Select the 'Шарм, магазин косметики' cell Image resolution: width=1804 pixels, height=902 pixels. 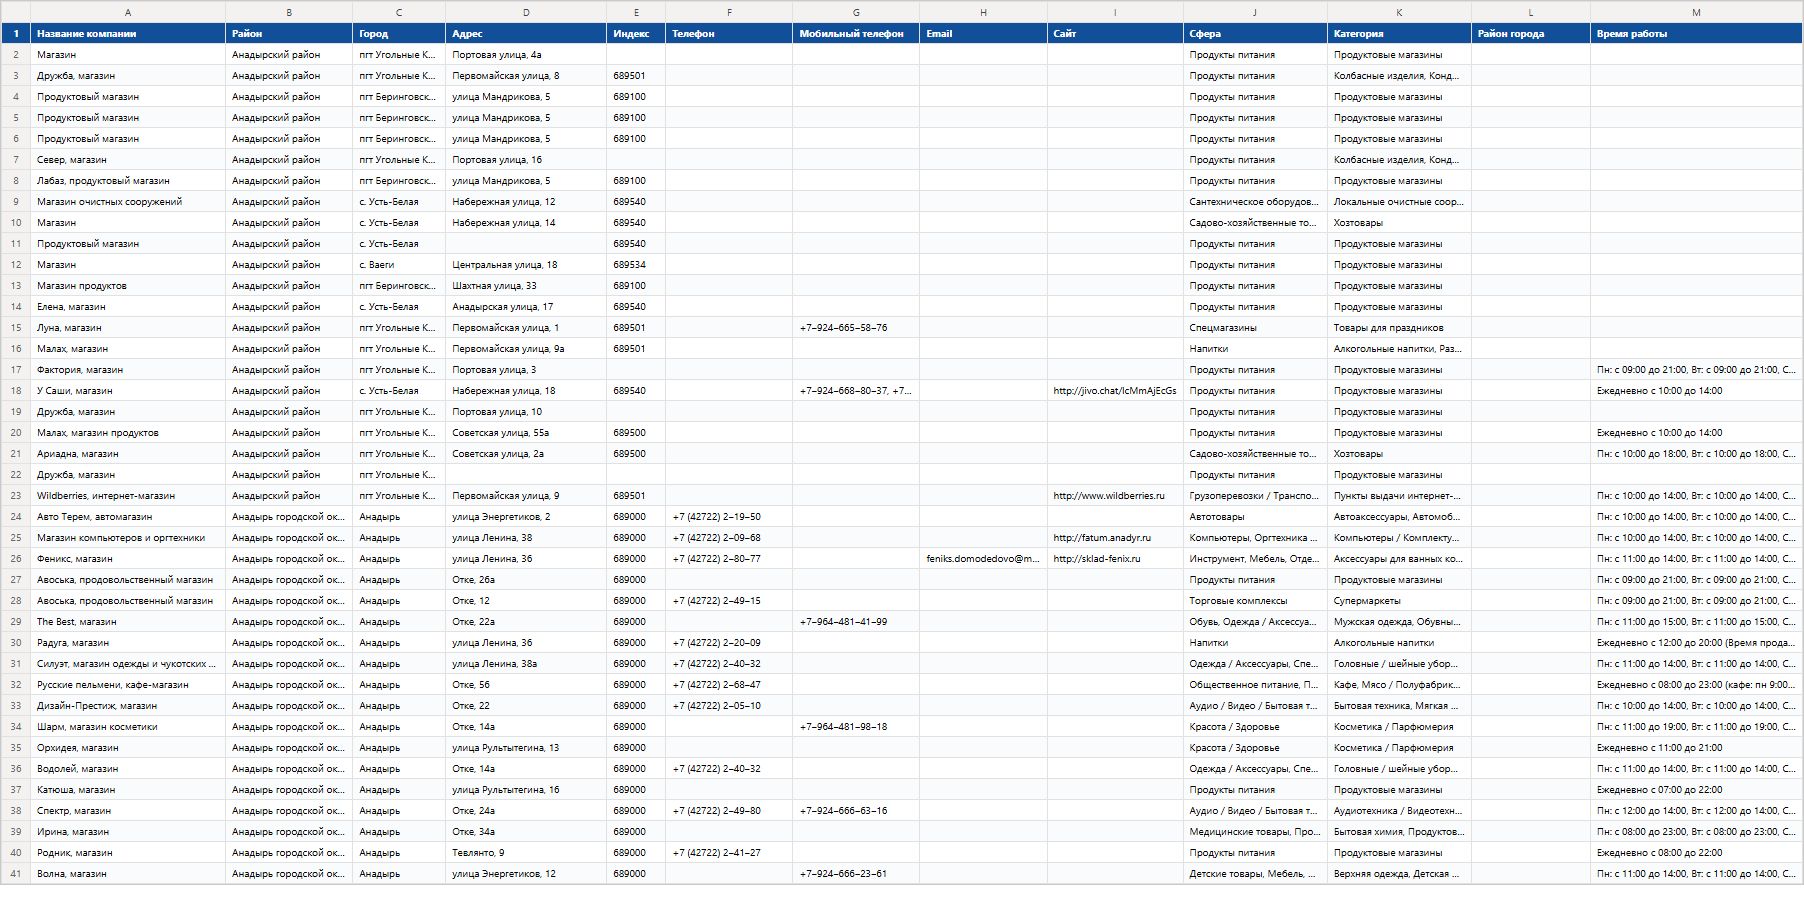click(x=128, y=727)
